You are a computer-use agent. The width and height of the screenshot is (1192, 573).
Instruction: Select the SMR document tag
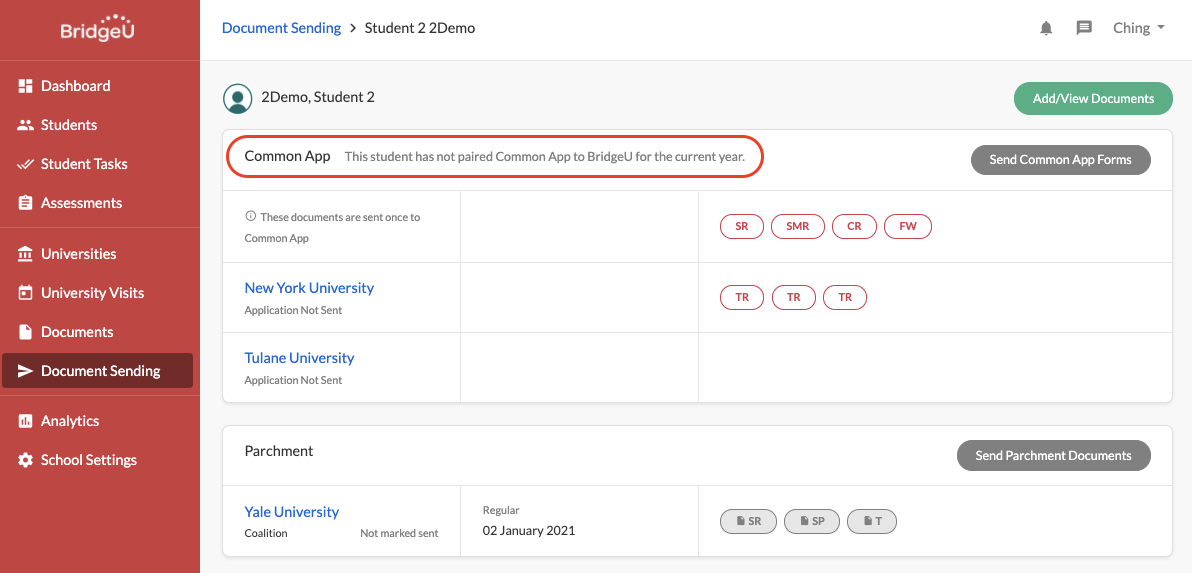(797, 226)
